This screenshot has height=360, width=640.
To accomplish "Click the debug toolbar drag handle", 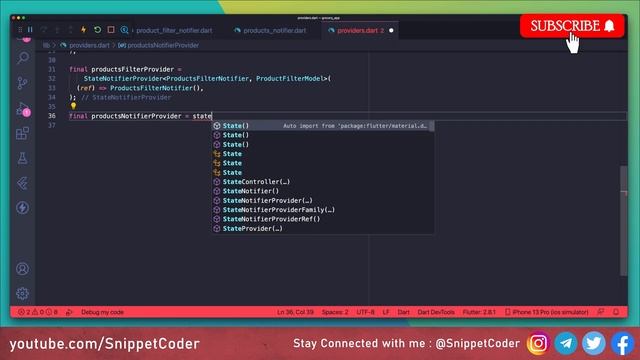I will click(x=20, y=30).
